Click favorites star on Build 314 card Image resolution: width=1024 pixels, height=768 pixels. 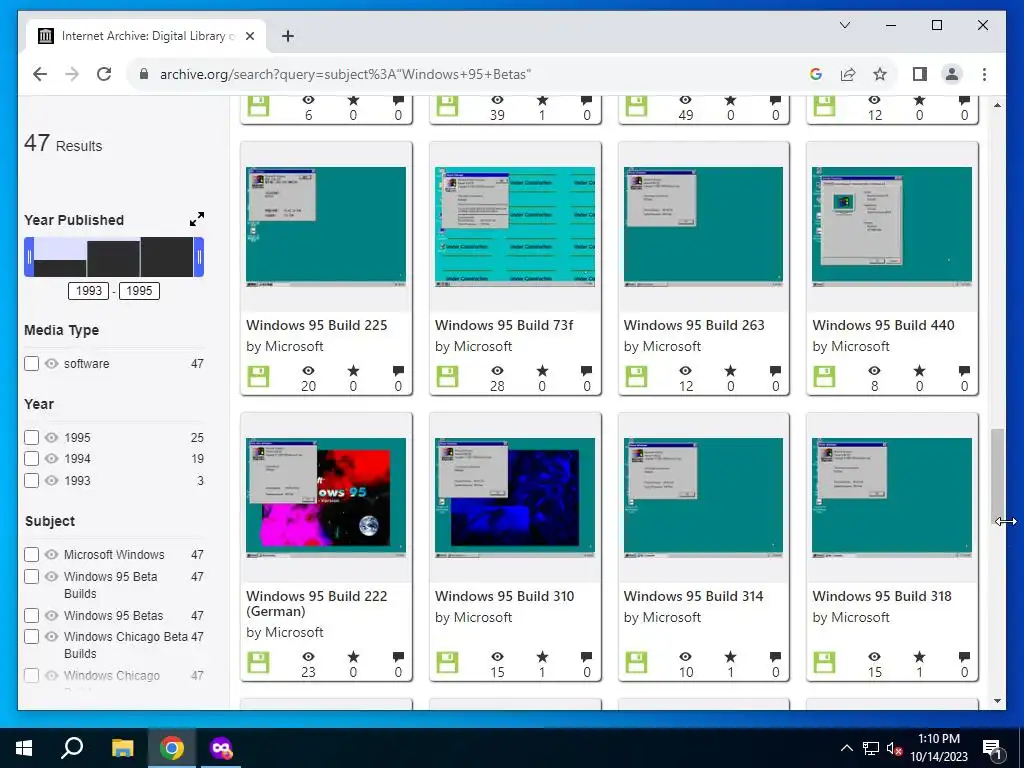point(730,656)
